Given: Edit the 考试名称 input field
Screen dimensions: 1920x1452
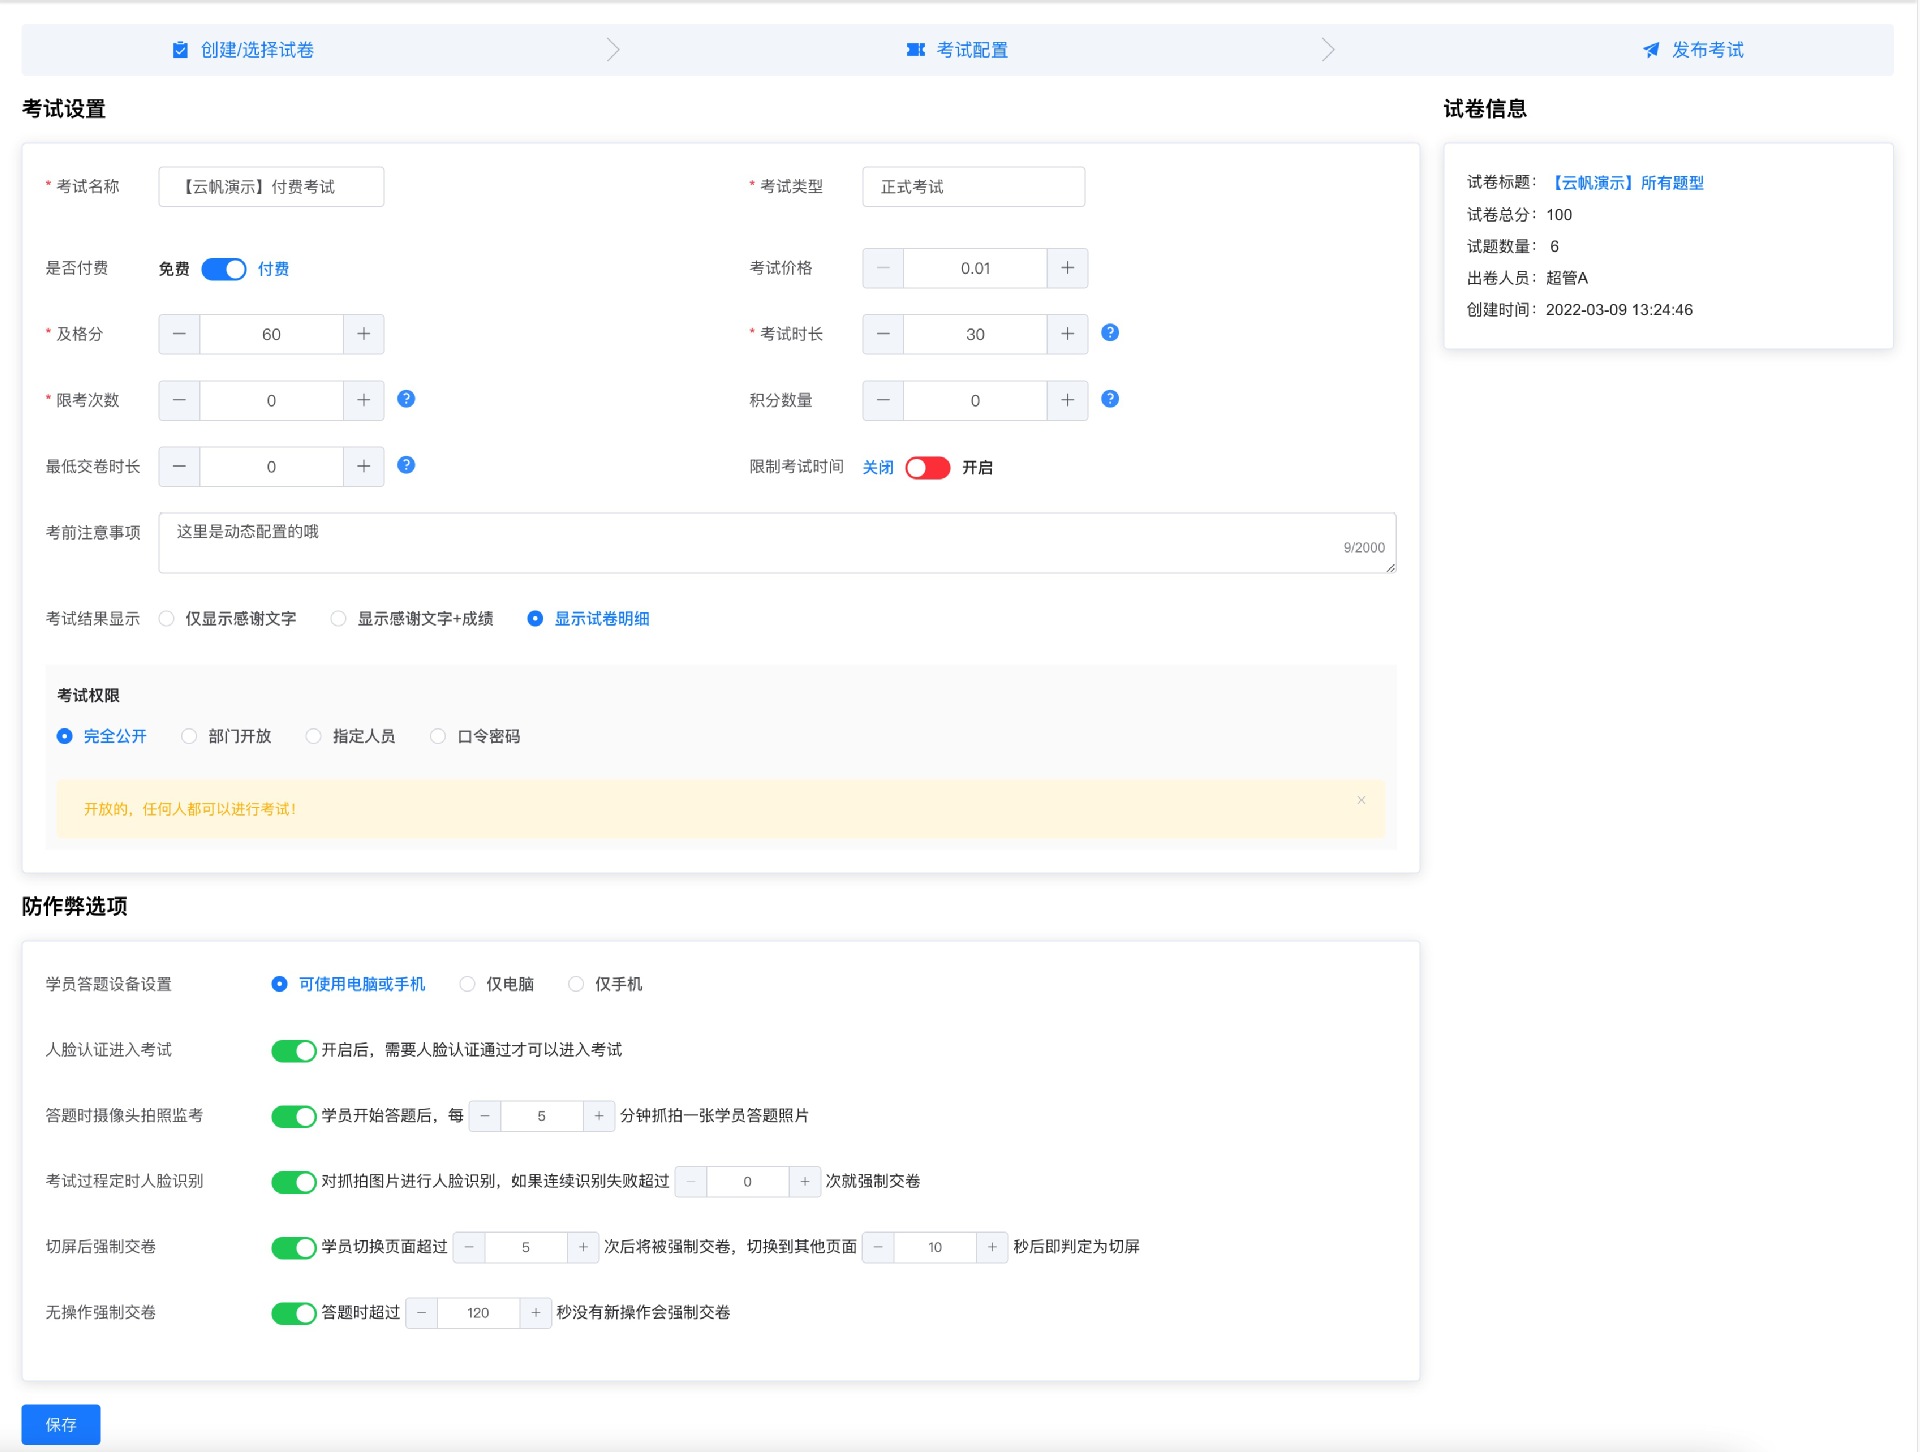Looking at the screenshot, I should (271, 187).
